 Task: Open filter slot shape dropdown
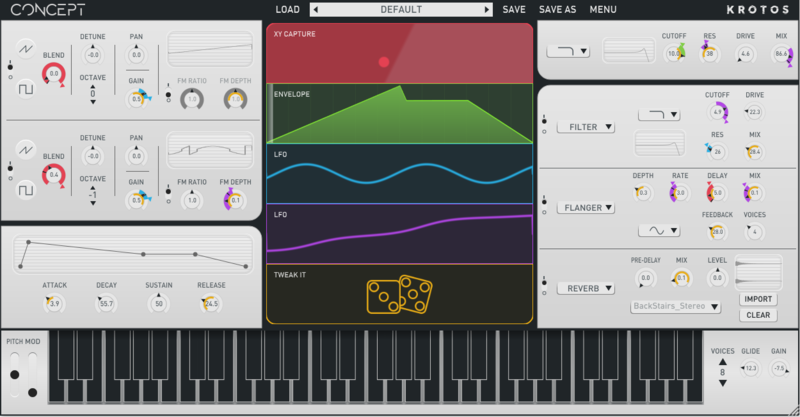pyautogui.click(x=659, y=114)
